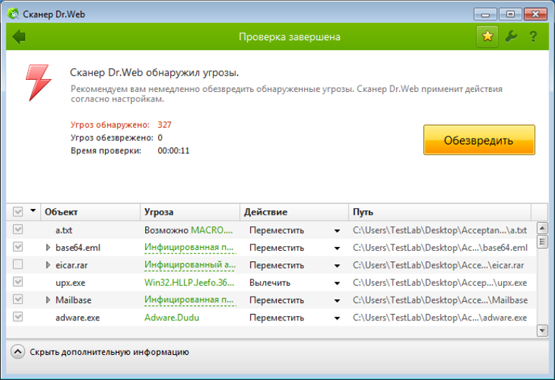Click the Обезвредить button
Screen dimensions: 555x380
tap(479, 140)
